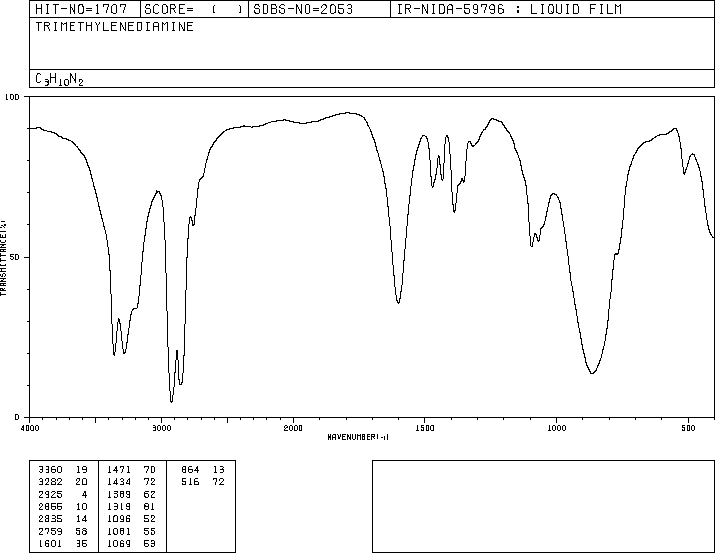Screen dimensions: 715x553
Task: Click transmittance value 13 beside 864
Action: pos(218,470)
